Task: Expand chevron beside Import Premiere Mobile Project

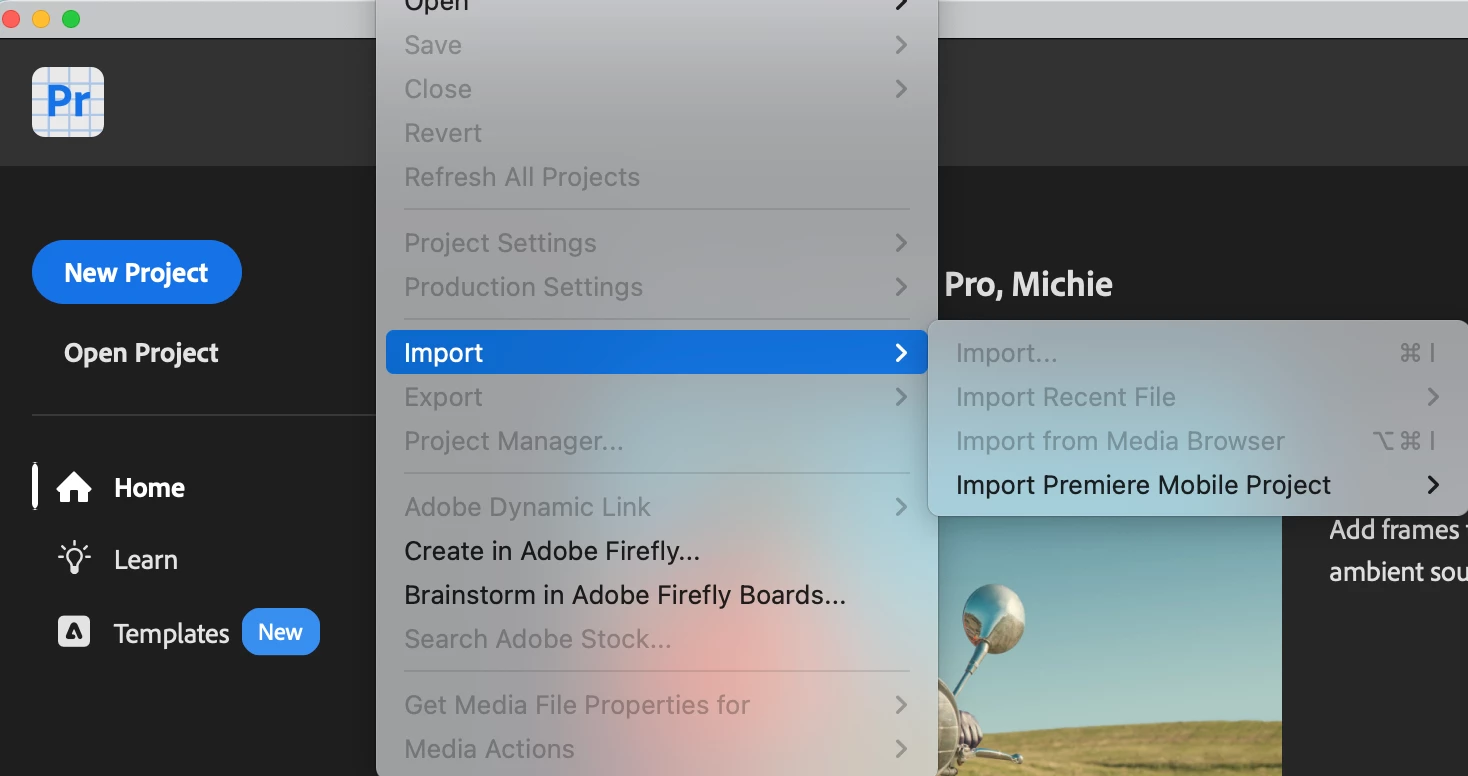Action: [x=1433, y=485]
